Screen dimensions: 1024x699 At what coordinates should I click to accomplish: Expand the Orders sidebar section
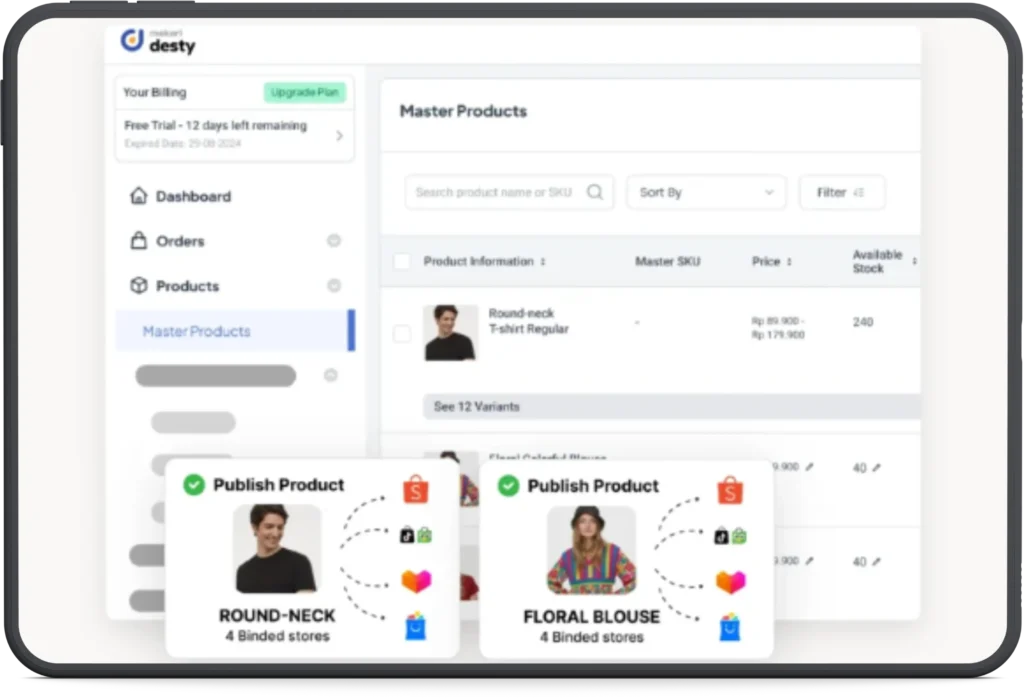pyautogui.click(x=334, y=241)
